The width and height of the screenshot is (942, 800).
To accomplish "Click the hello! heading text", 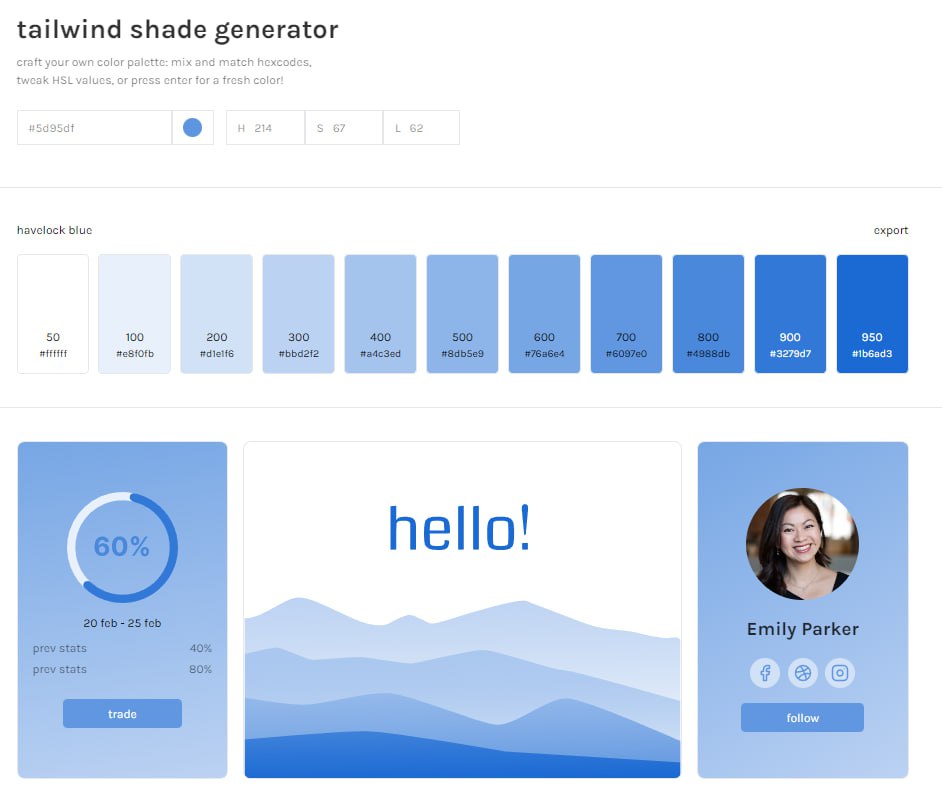I will (x=460, y=529).
